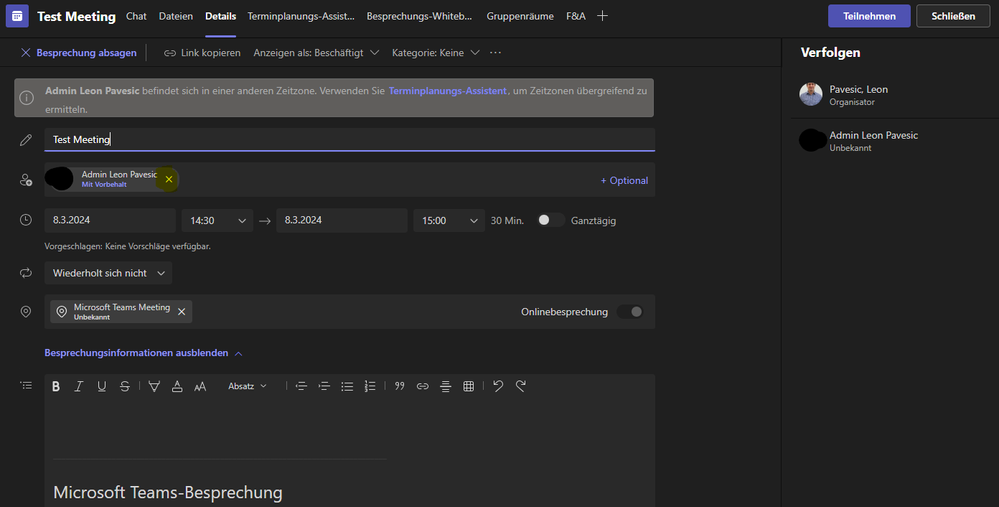Open the Kategorie: Keine dropdown
Screen dimensions: 999x507
point(436,53)
